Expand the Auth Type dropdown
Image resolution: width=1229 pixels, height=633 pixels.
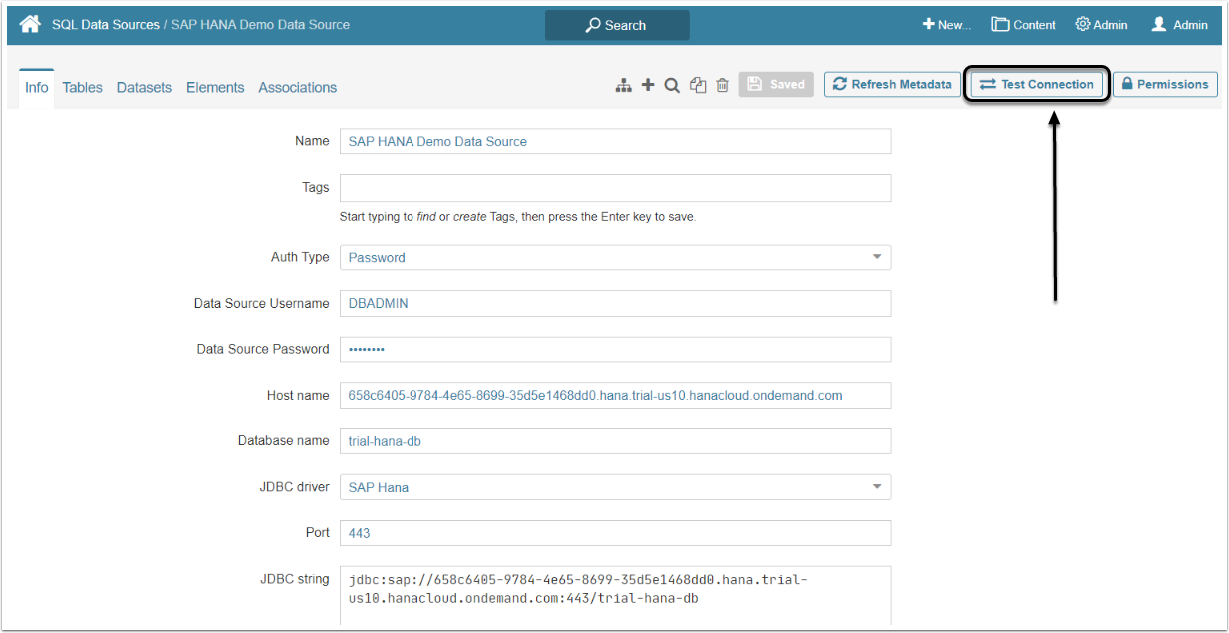coord(615,258)
